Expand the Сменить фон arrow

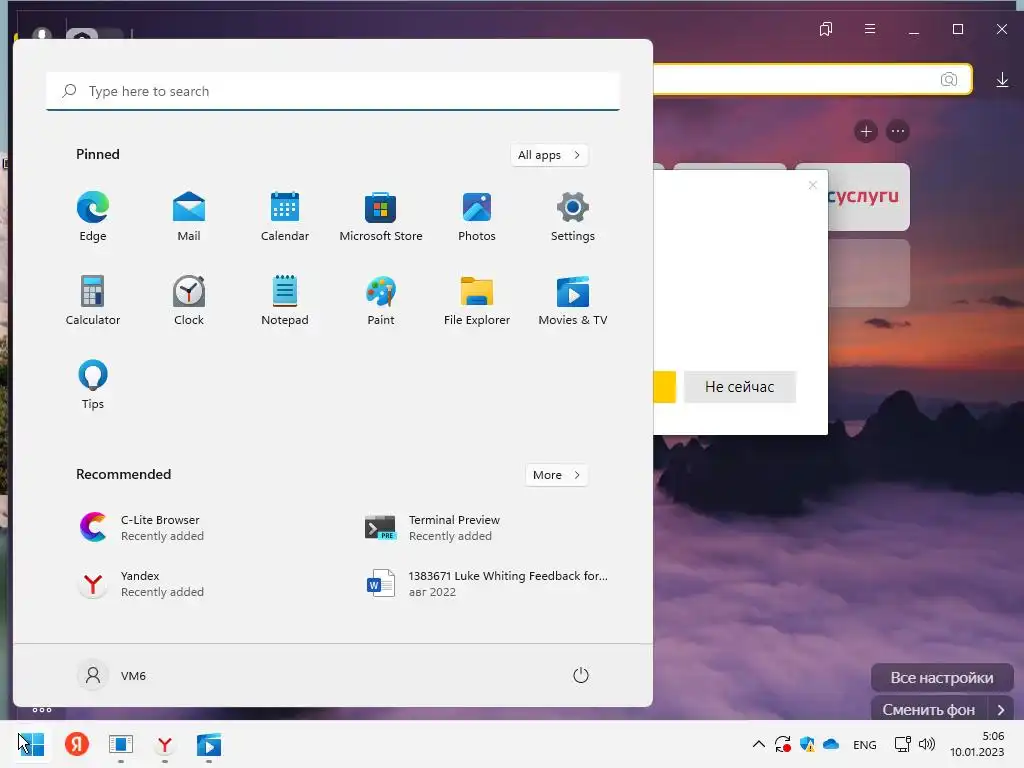pyautogui.click(x=1000, y=709)
